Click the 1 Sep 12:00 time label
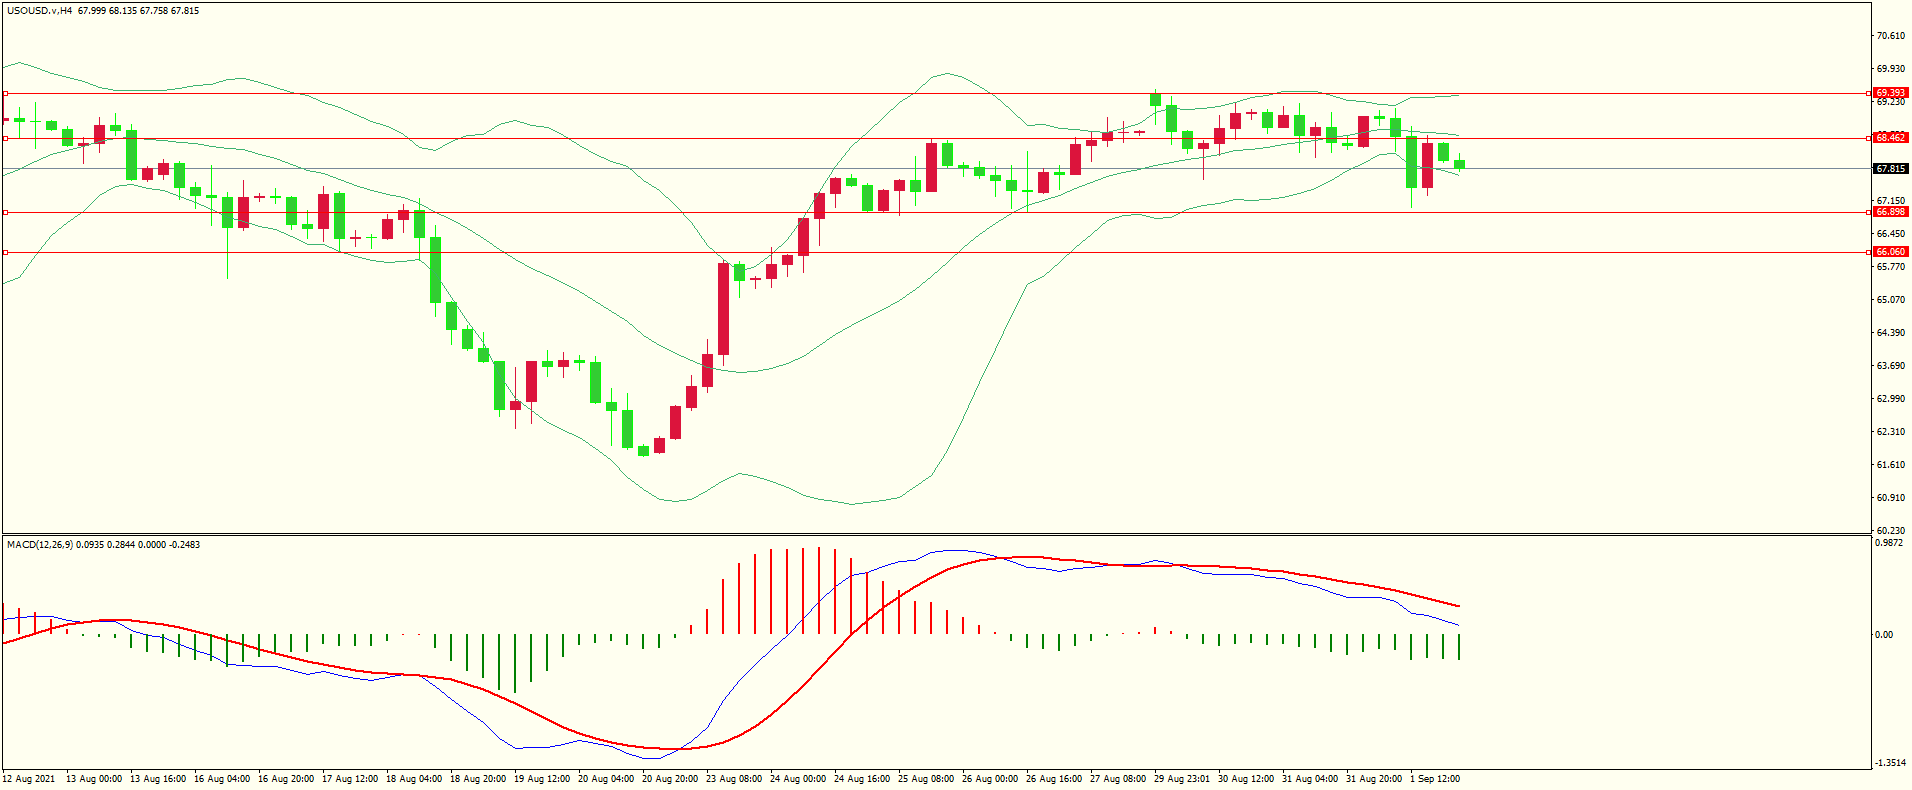Viewport: 1912px width, 790px height. [x=1434, y=779]
